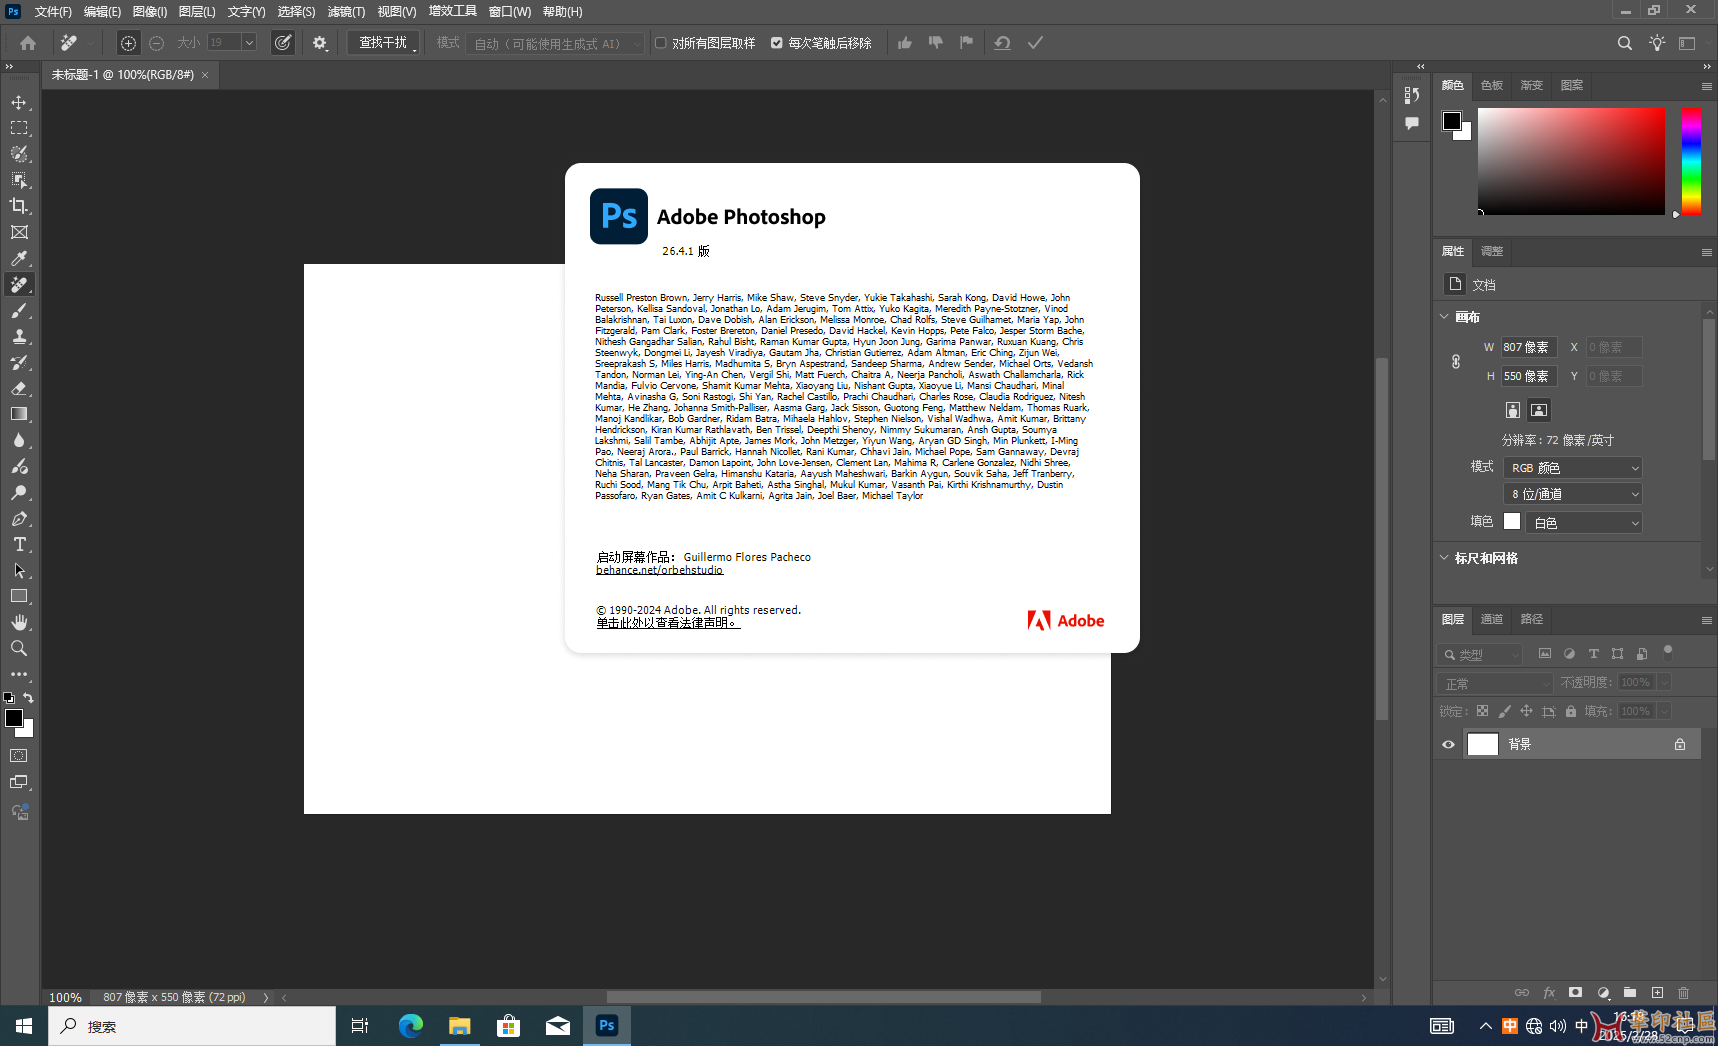1718x1046 pixels.
Task: Open the Edit Toolbar three-dots menu
Action: pyautogui.click(x=19, y=674)
